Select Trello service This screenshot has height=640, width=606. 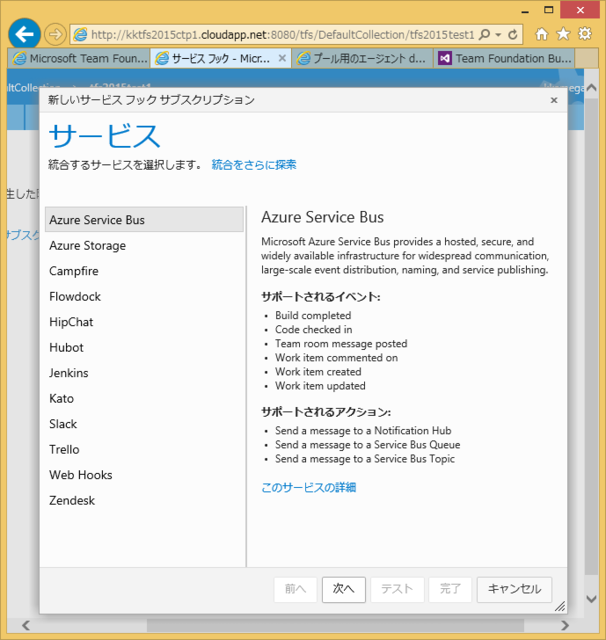tap(144, 449)
